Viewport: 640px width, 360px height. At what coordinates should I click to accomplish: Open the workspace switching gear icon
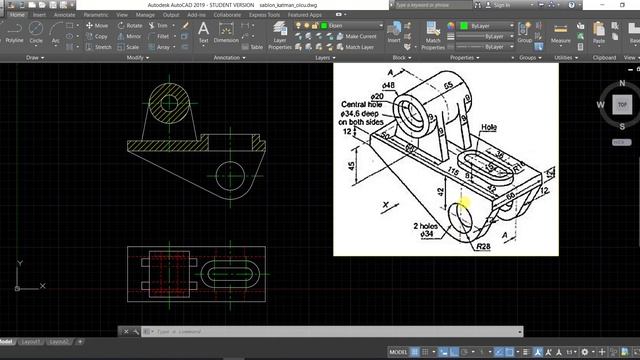click(x=585, y=352)
